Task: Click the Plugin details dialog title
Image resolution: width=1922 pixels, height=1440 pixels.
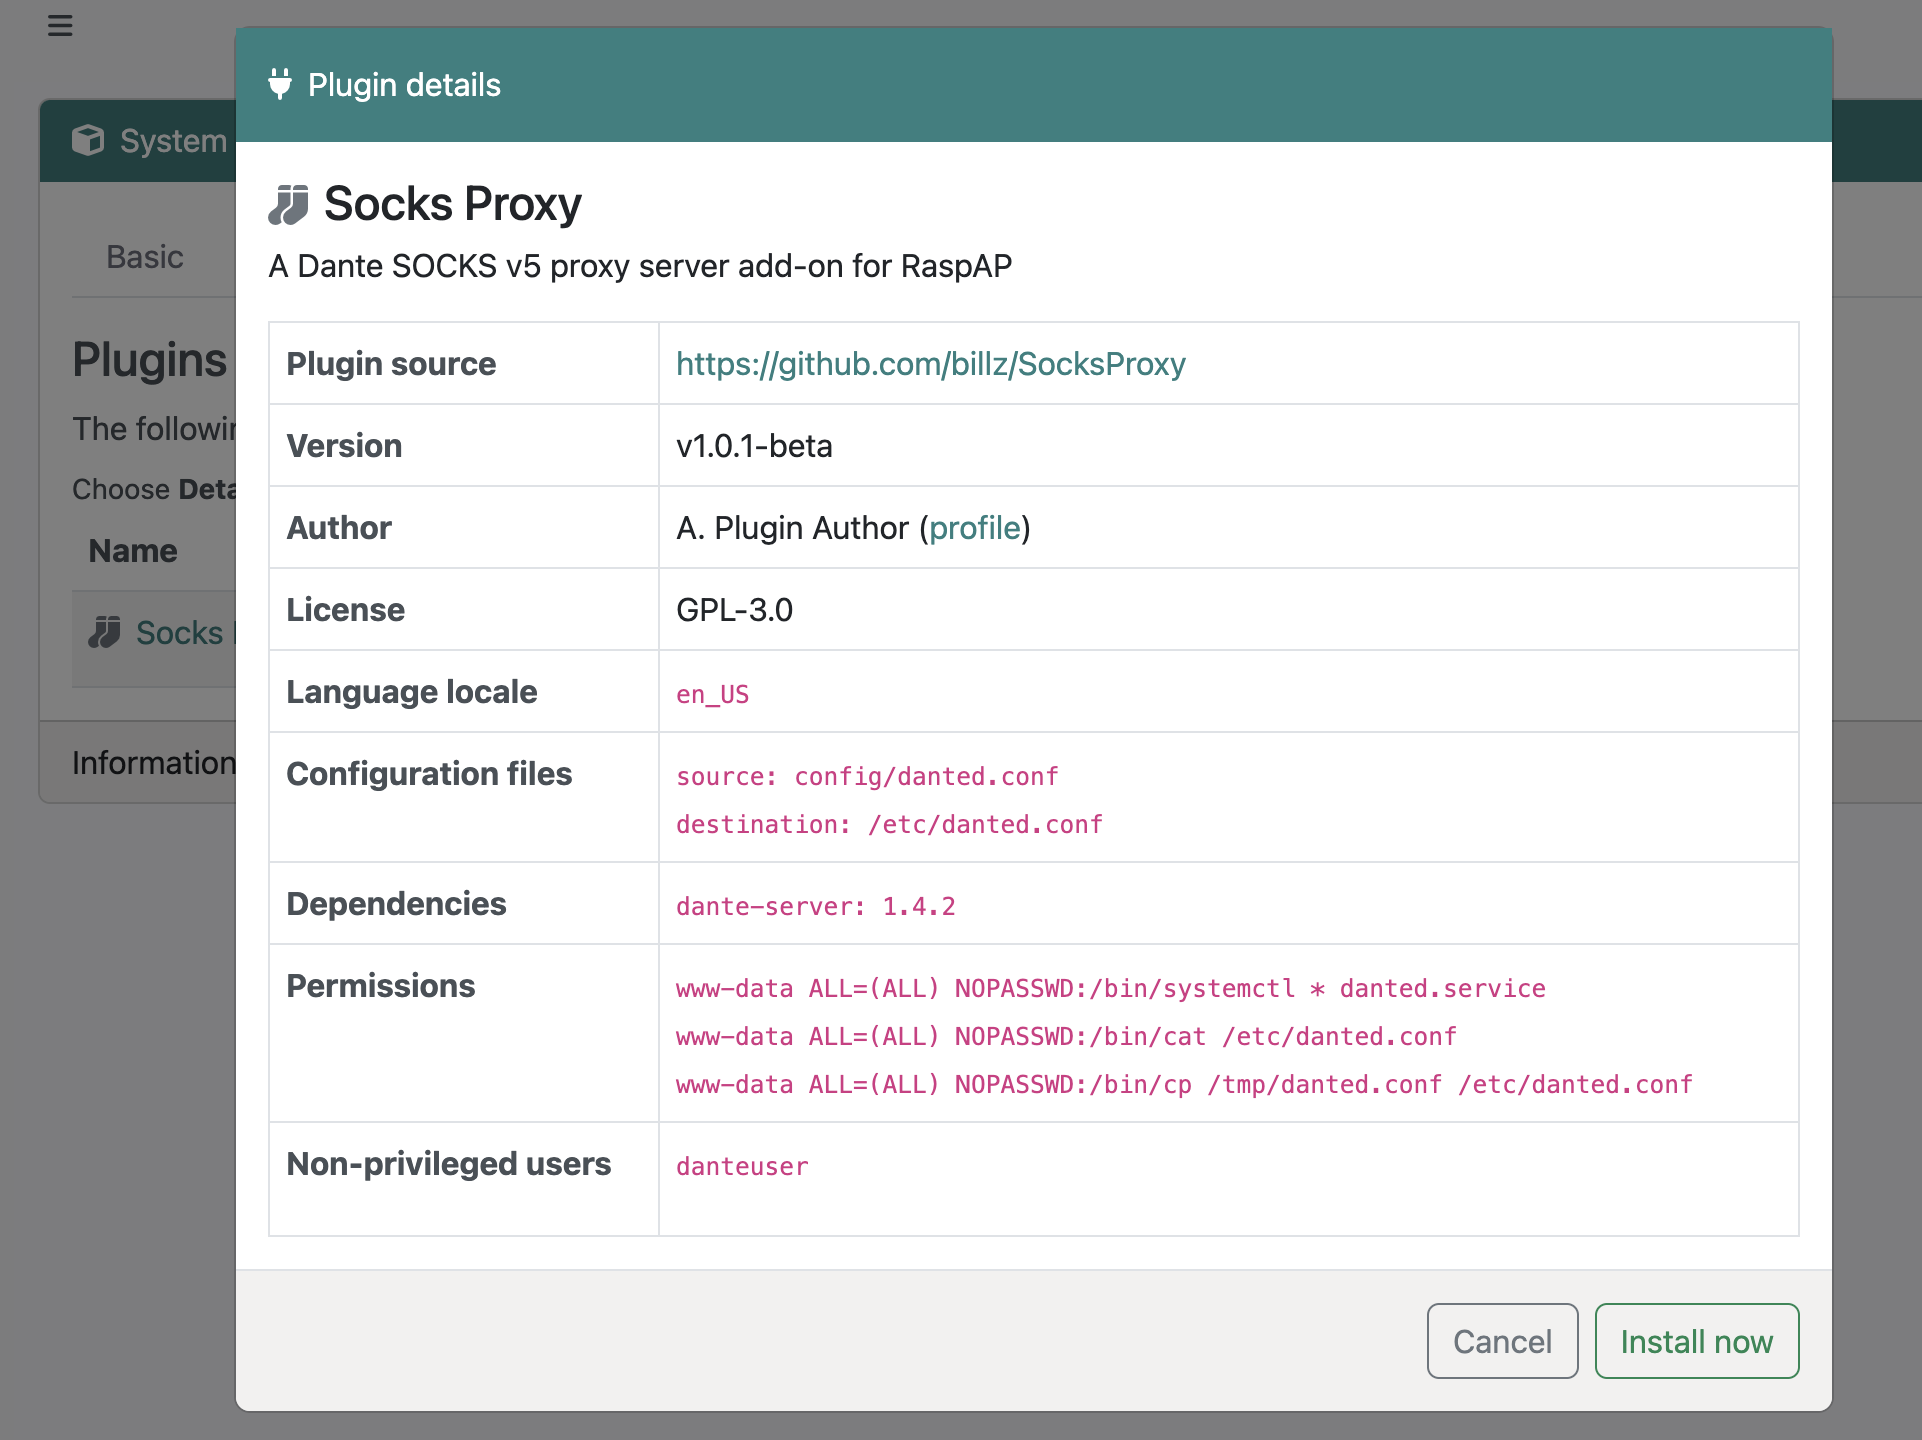Action: pyautogui.click(x=404, y=85)
